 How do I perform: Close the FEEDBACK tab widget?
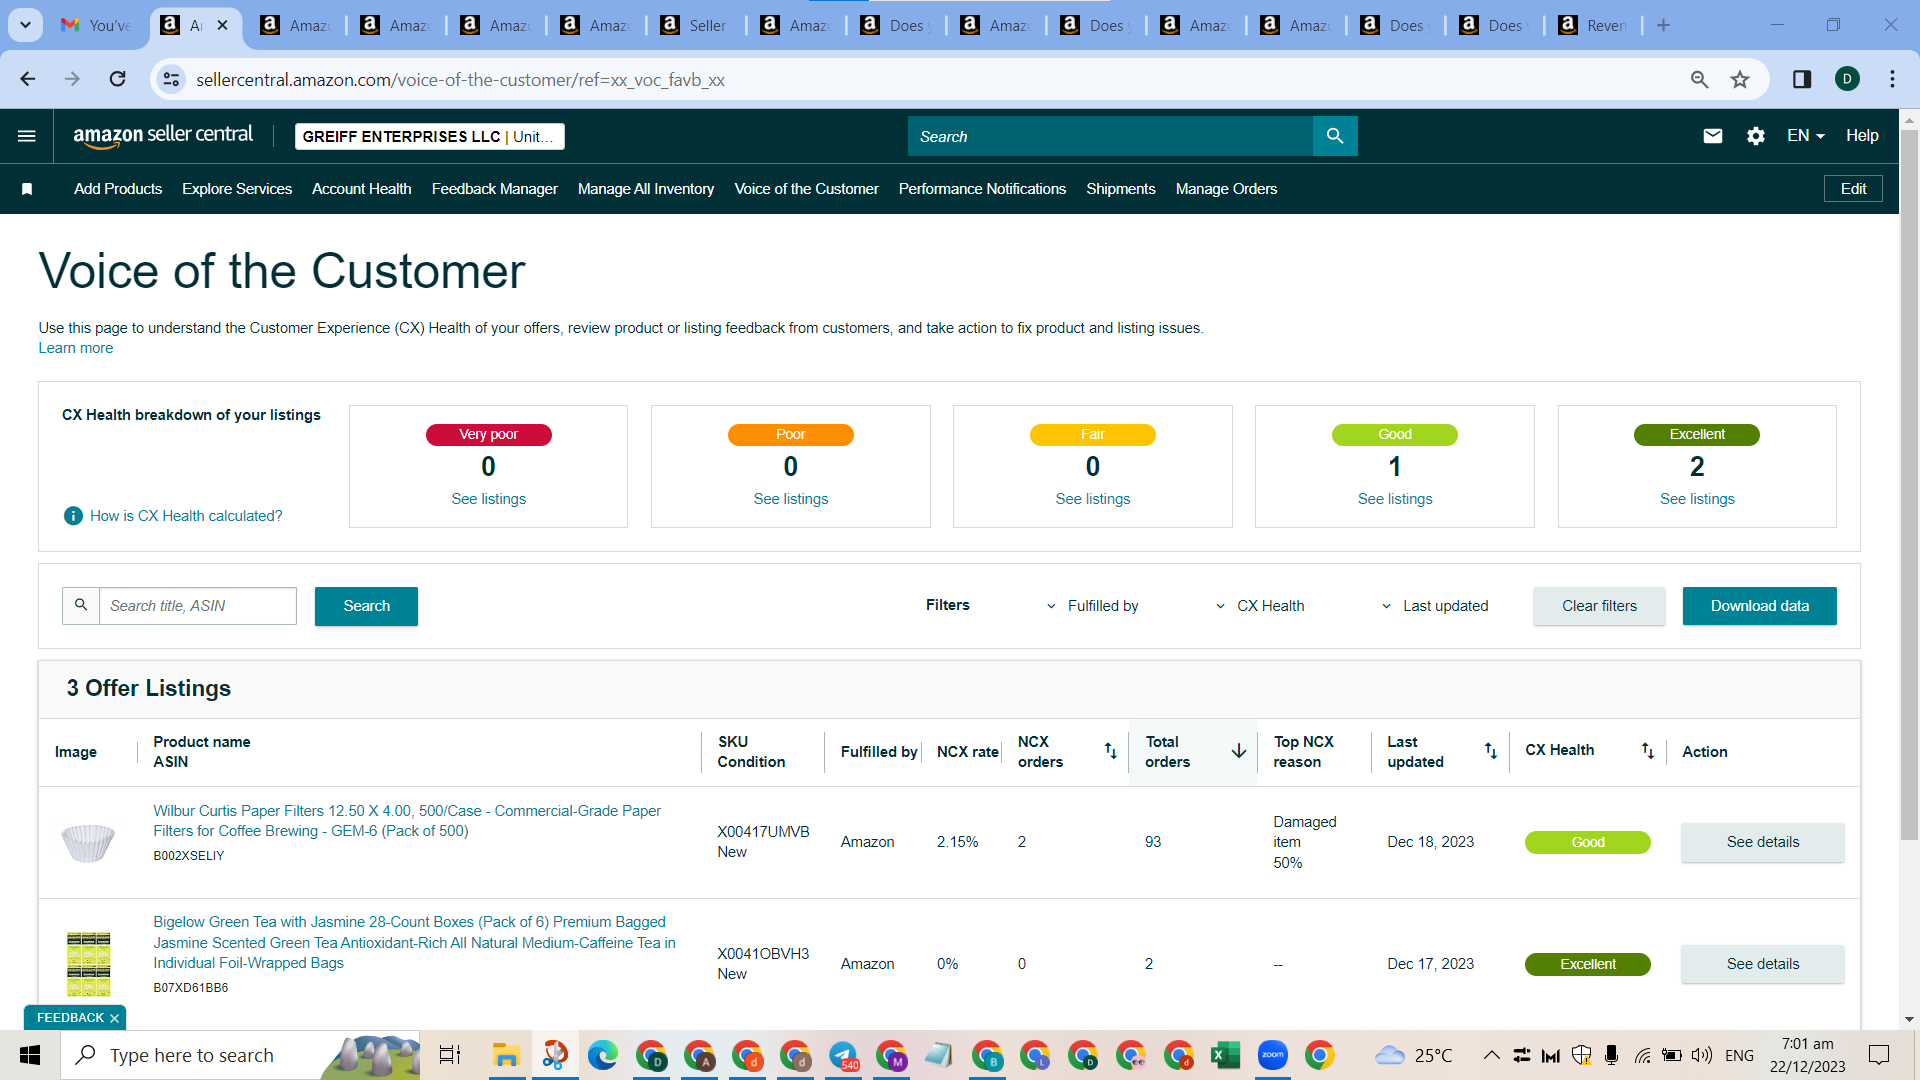(114, 1018)
